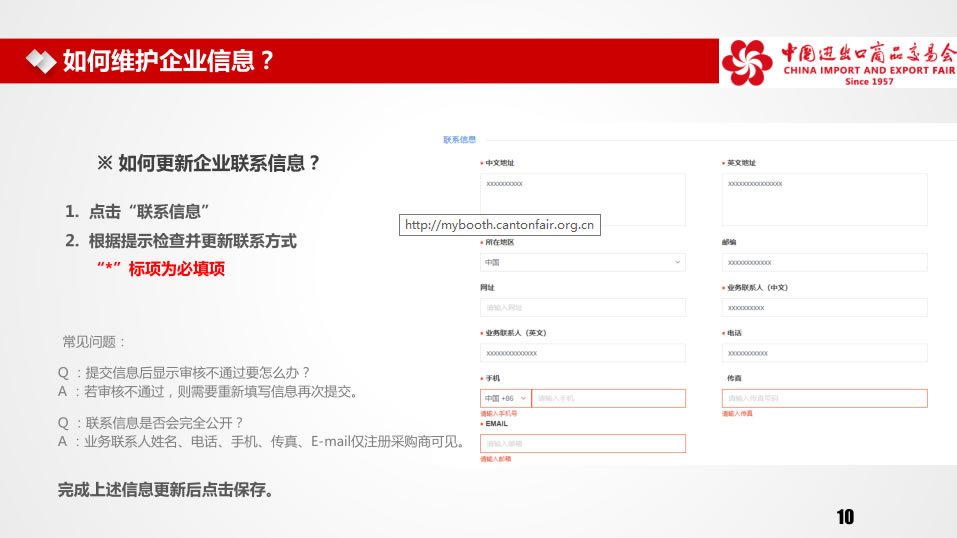Click the 电话 input field
The image size is (957, 538).
coord(824,352)
